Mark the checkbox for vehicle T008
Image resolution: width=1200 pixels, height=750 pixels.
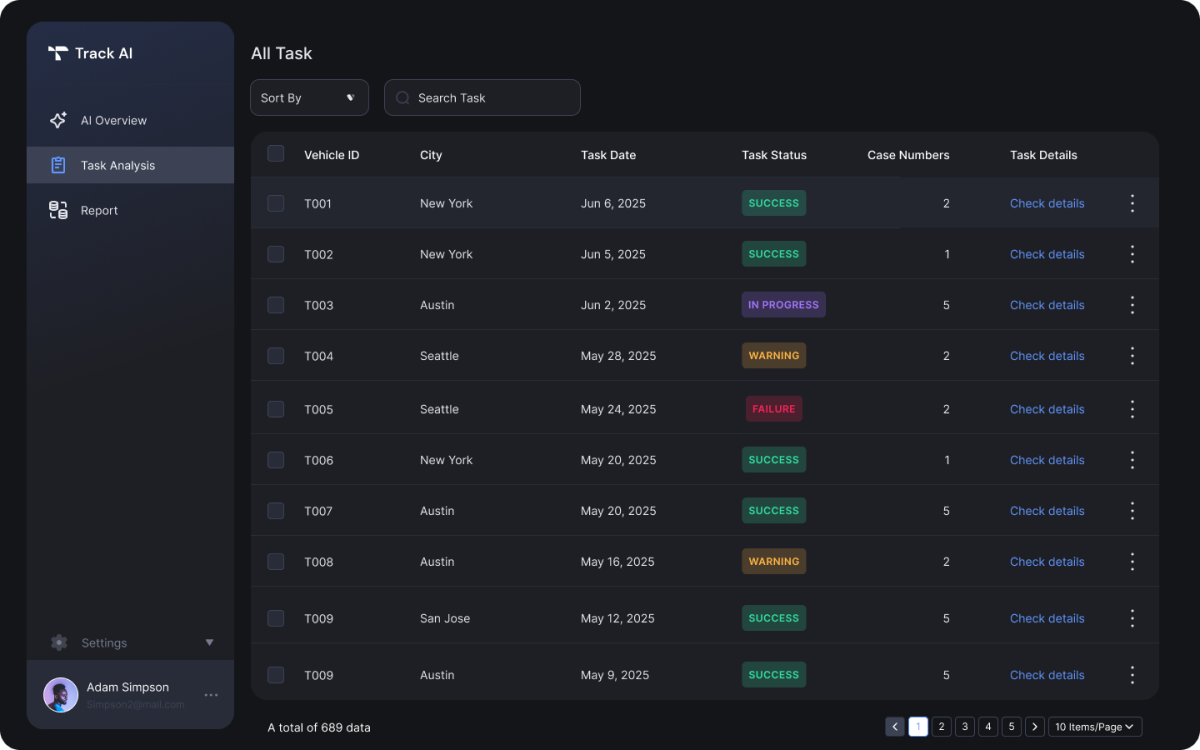(276, 562)
